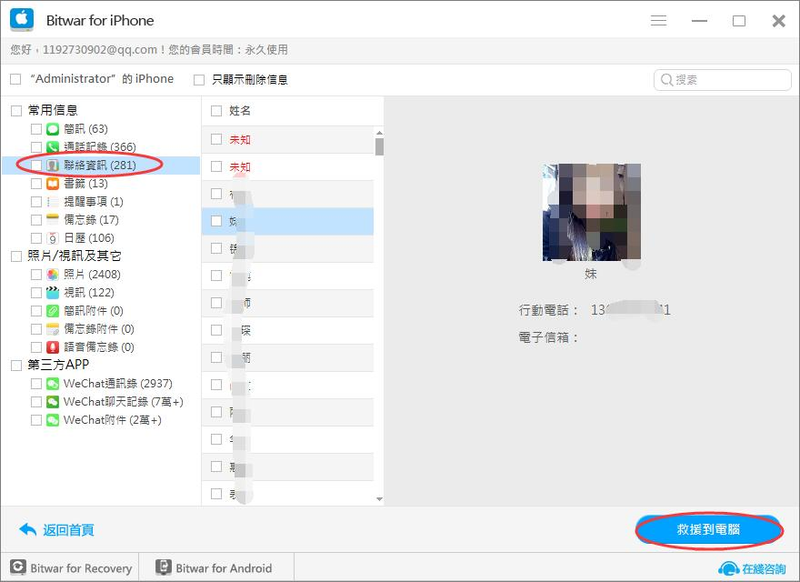Enable 只顯示刪除信息 checkbox
The height and width of the screenshot is (582, 800).
(199, 80)
